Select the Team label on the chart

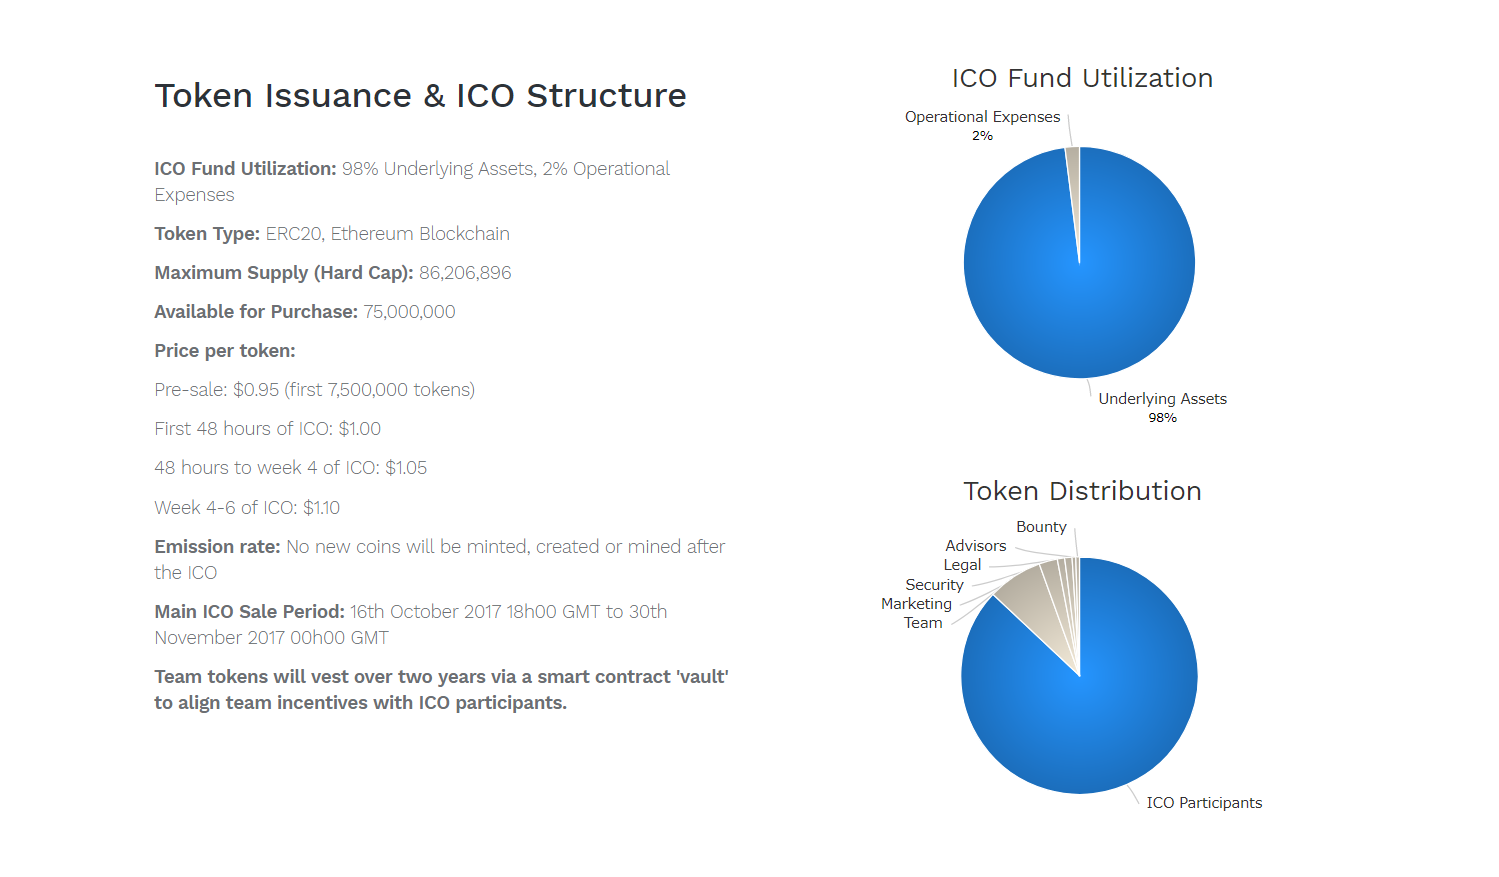point(923,623)
